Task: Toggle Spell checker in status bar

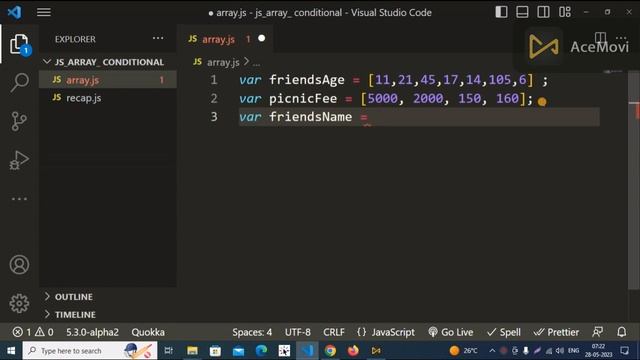Action: coord(504,332)
